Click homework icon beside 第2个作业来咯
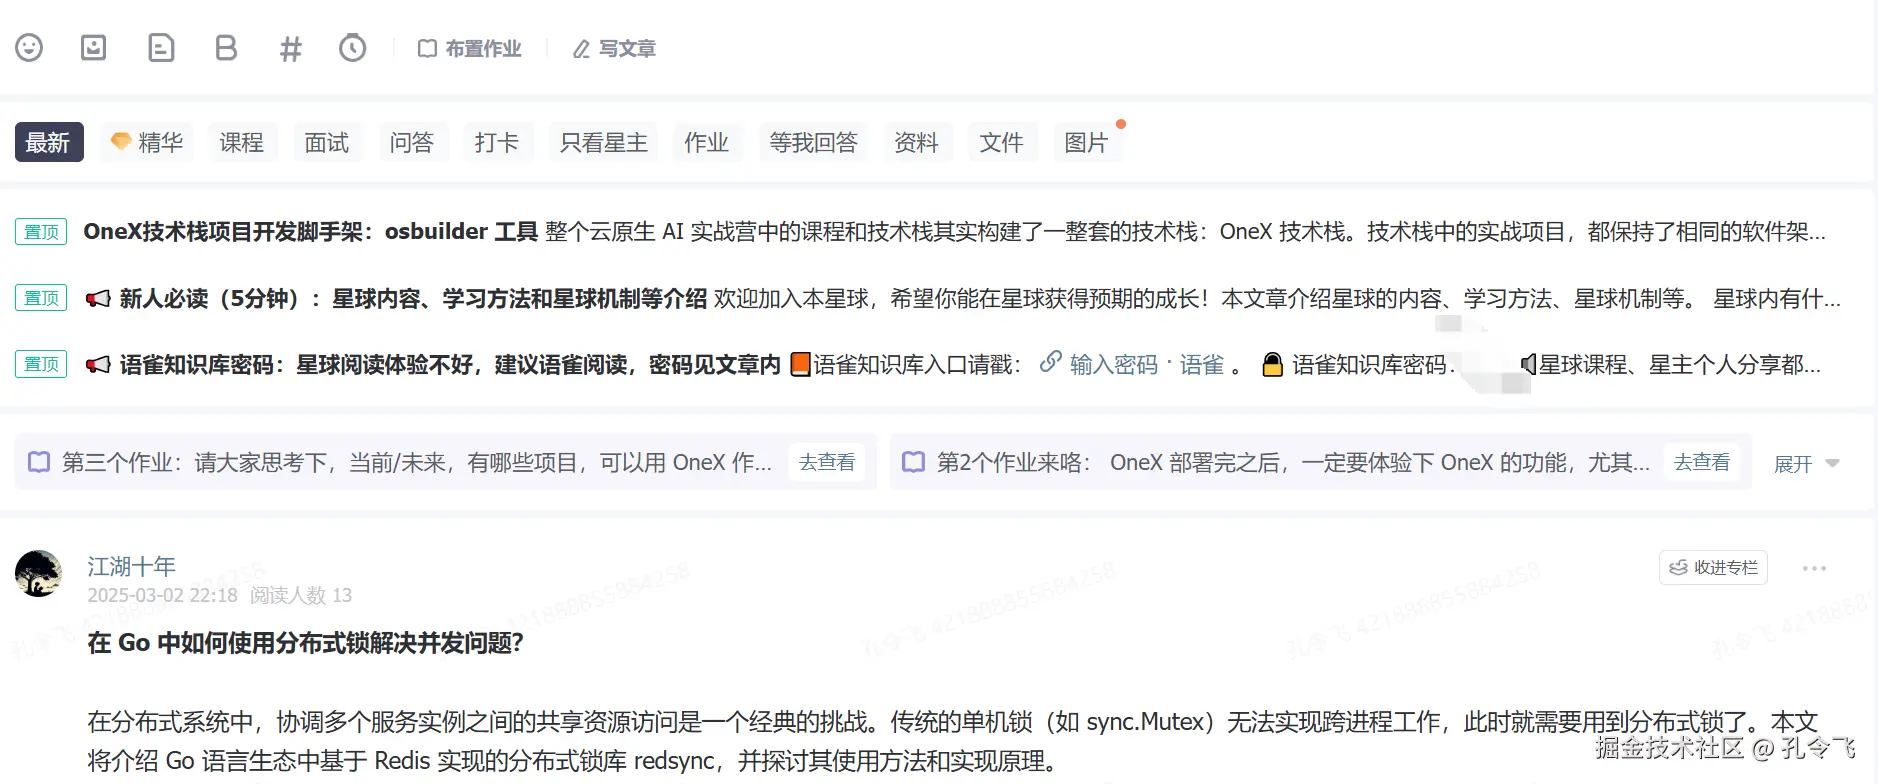Image resolution: width=1878 pixels, height=784 pixels. coord(914,462)
